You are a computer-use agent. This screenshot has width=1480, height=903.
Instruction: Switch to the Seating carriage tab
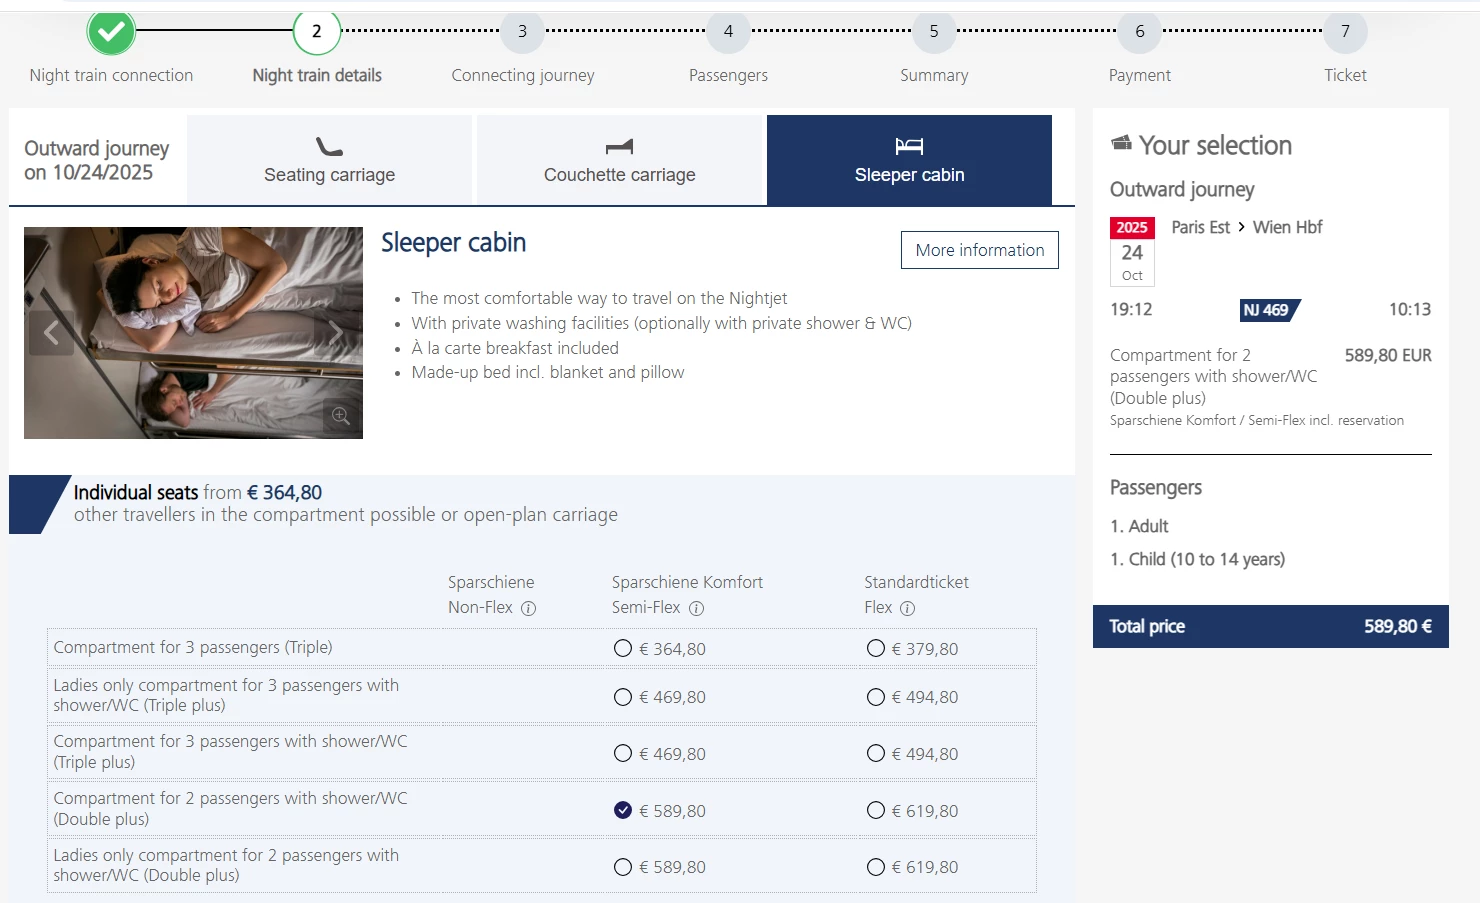coord(329,160)
